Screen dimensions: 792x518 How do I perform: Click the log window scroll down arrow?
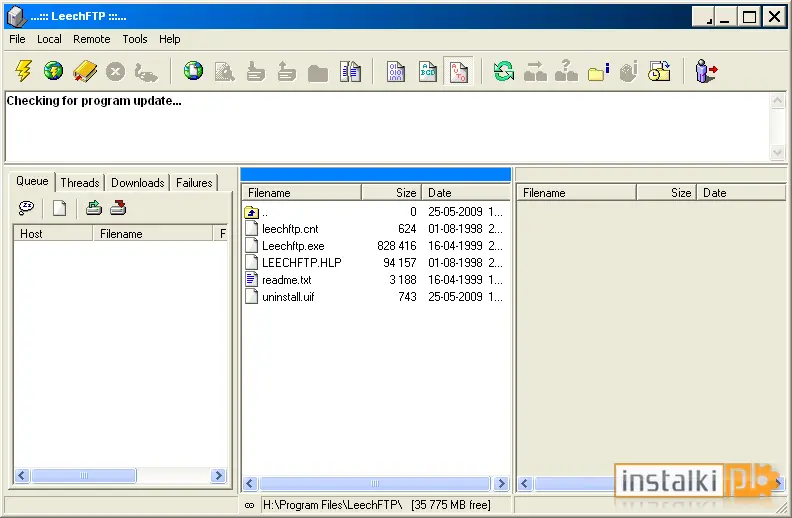point(778,152)
